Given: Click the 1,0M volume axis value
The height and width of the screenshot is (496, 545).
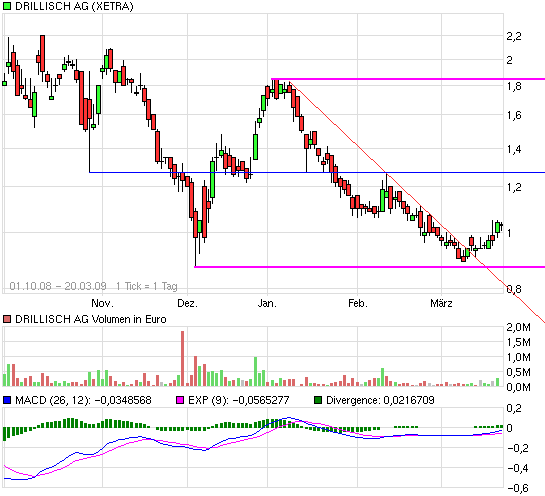Looking at the screenshot, I should coord(519,357).
